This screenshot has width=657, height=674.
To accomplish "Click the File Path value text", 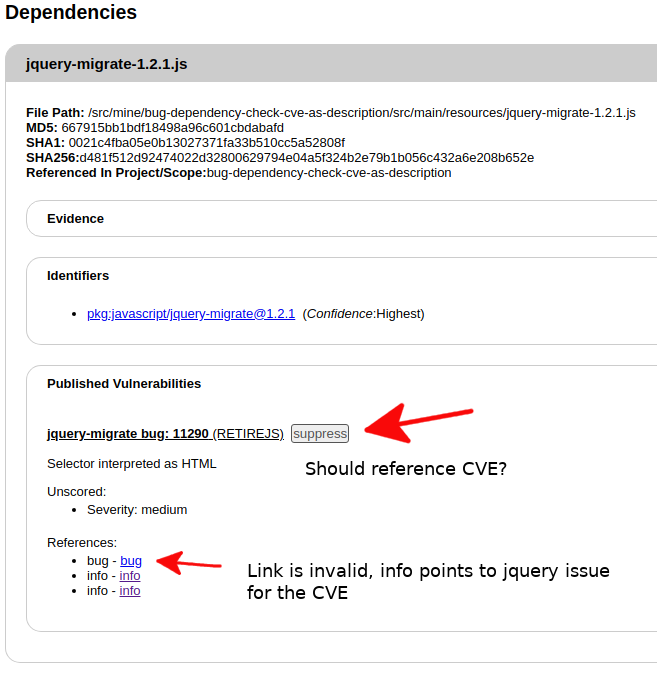I will (362, 113).
